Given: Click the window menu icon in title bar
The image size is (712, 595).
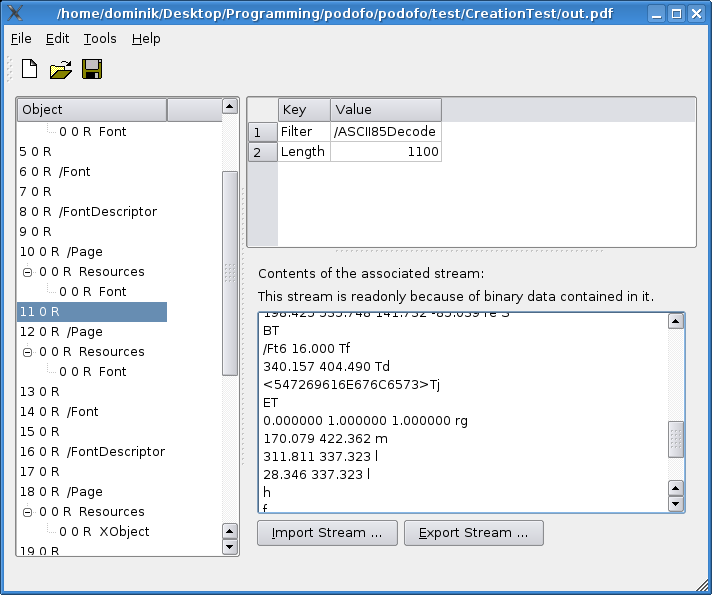Looking at the screenshot, I should tap(15, 14).
